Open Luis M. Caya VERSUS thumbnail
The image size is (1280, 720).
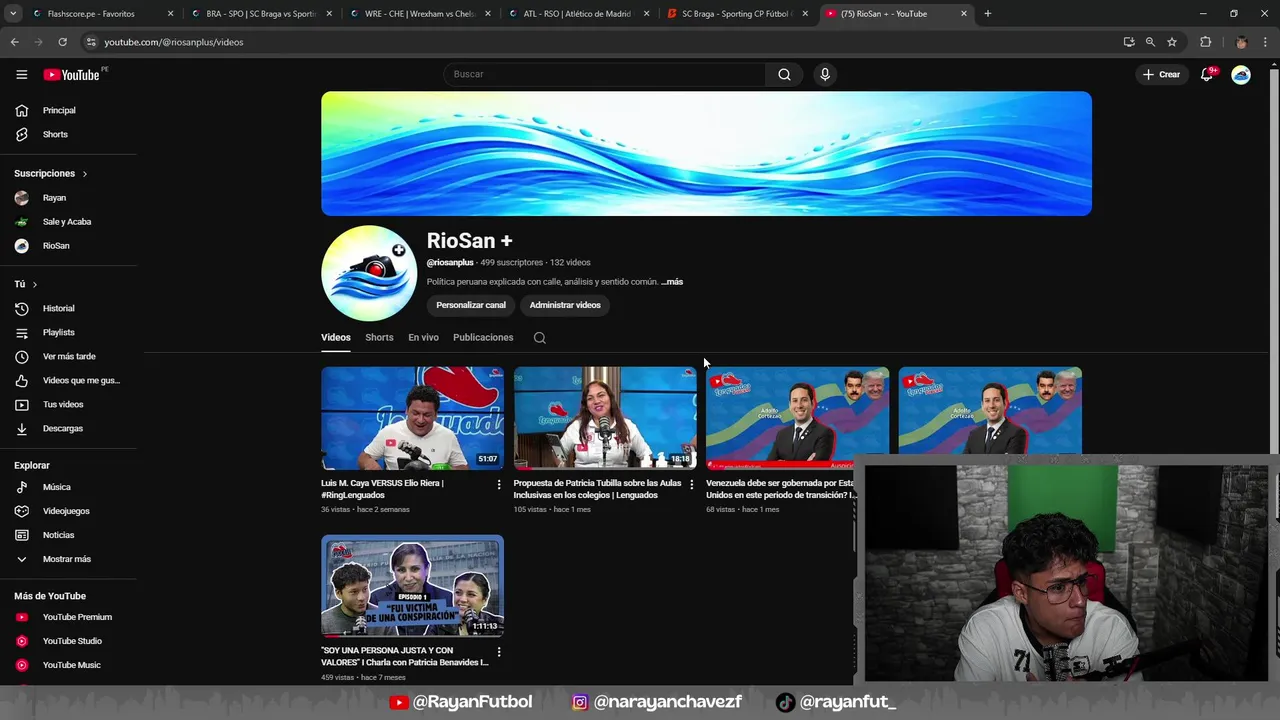click(x=412, y=418)
